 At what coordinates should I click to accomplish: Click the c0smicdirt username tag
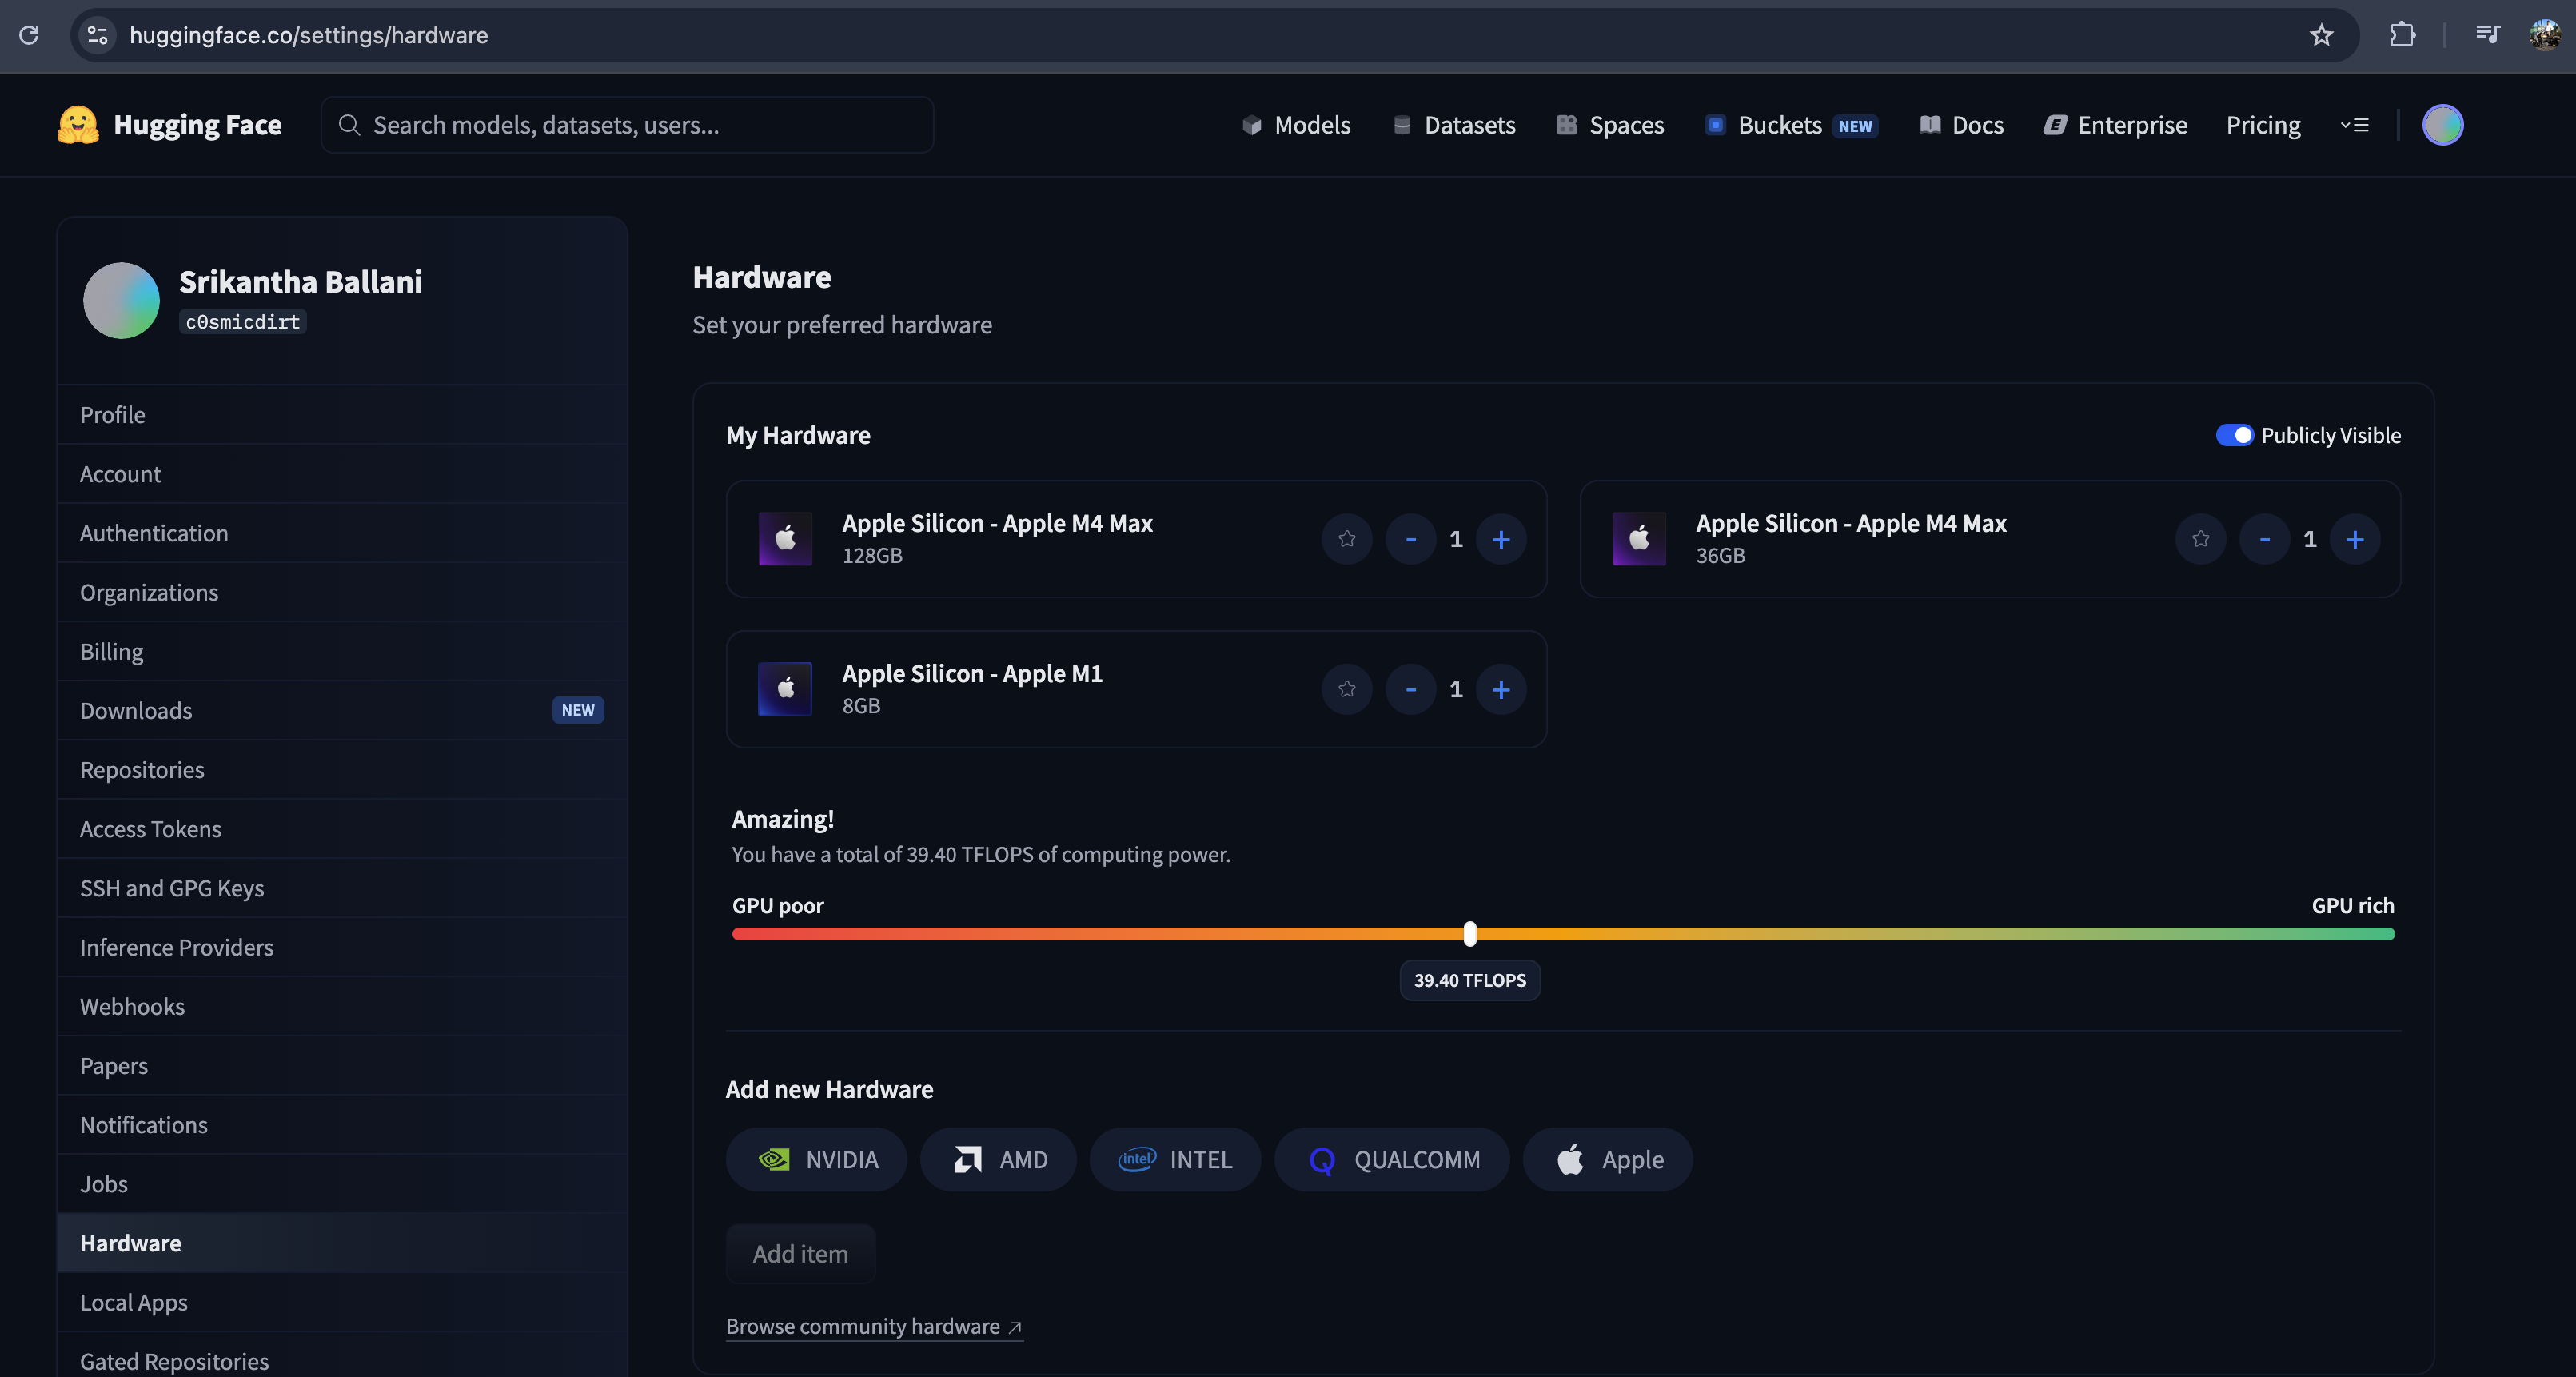(x=243, y=322)
